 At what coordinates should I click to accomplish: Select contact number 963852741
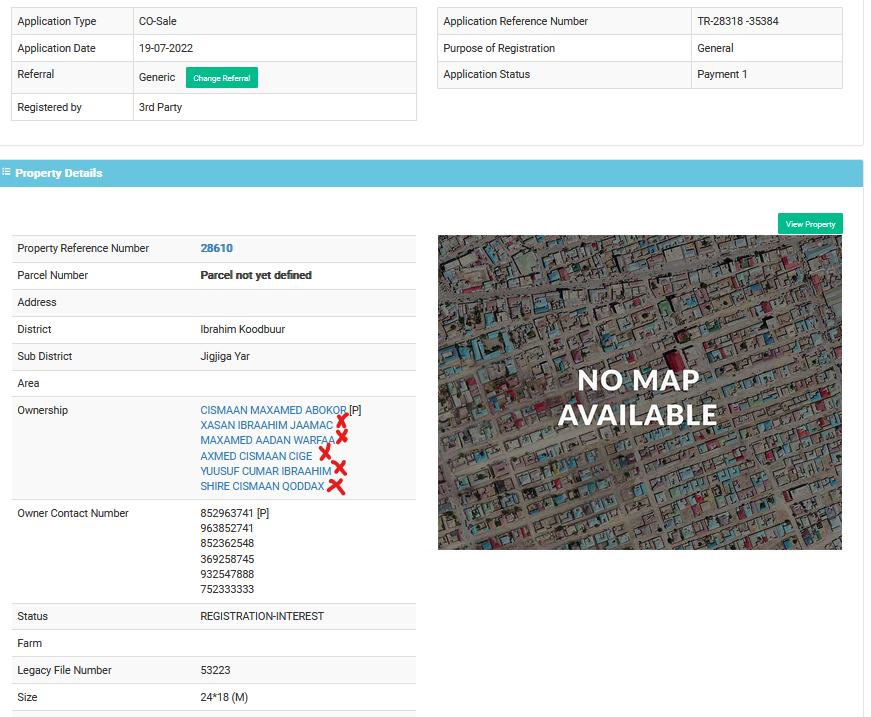click(227, 528)
